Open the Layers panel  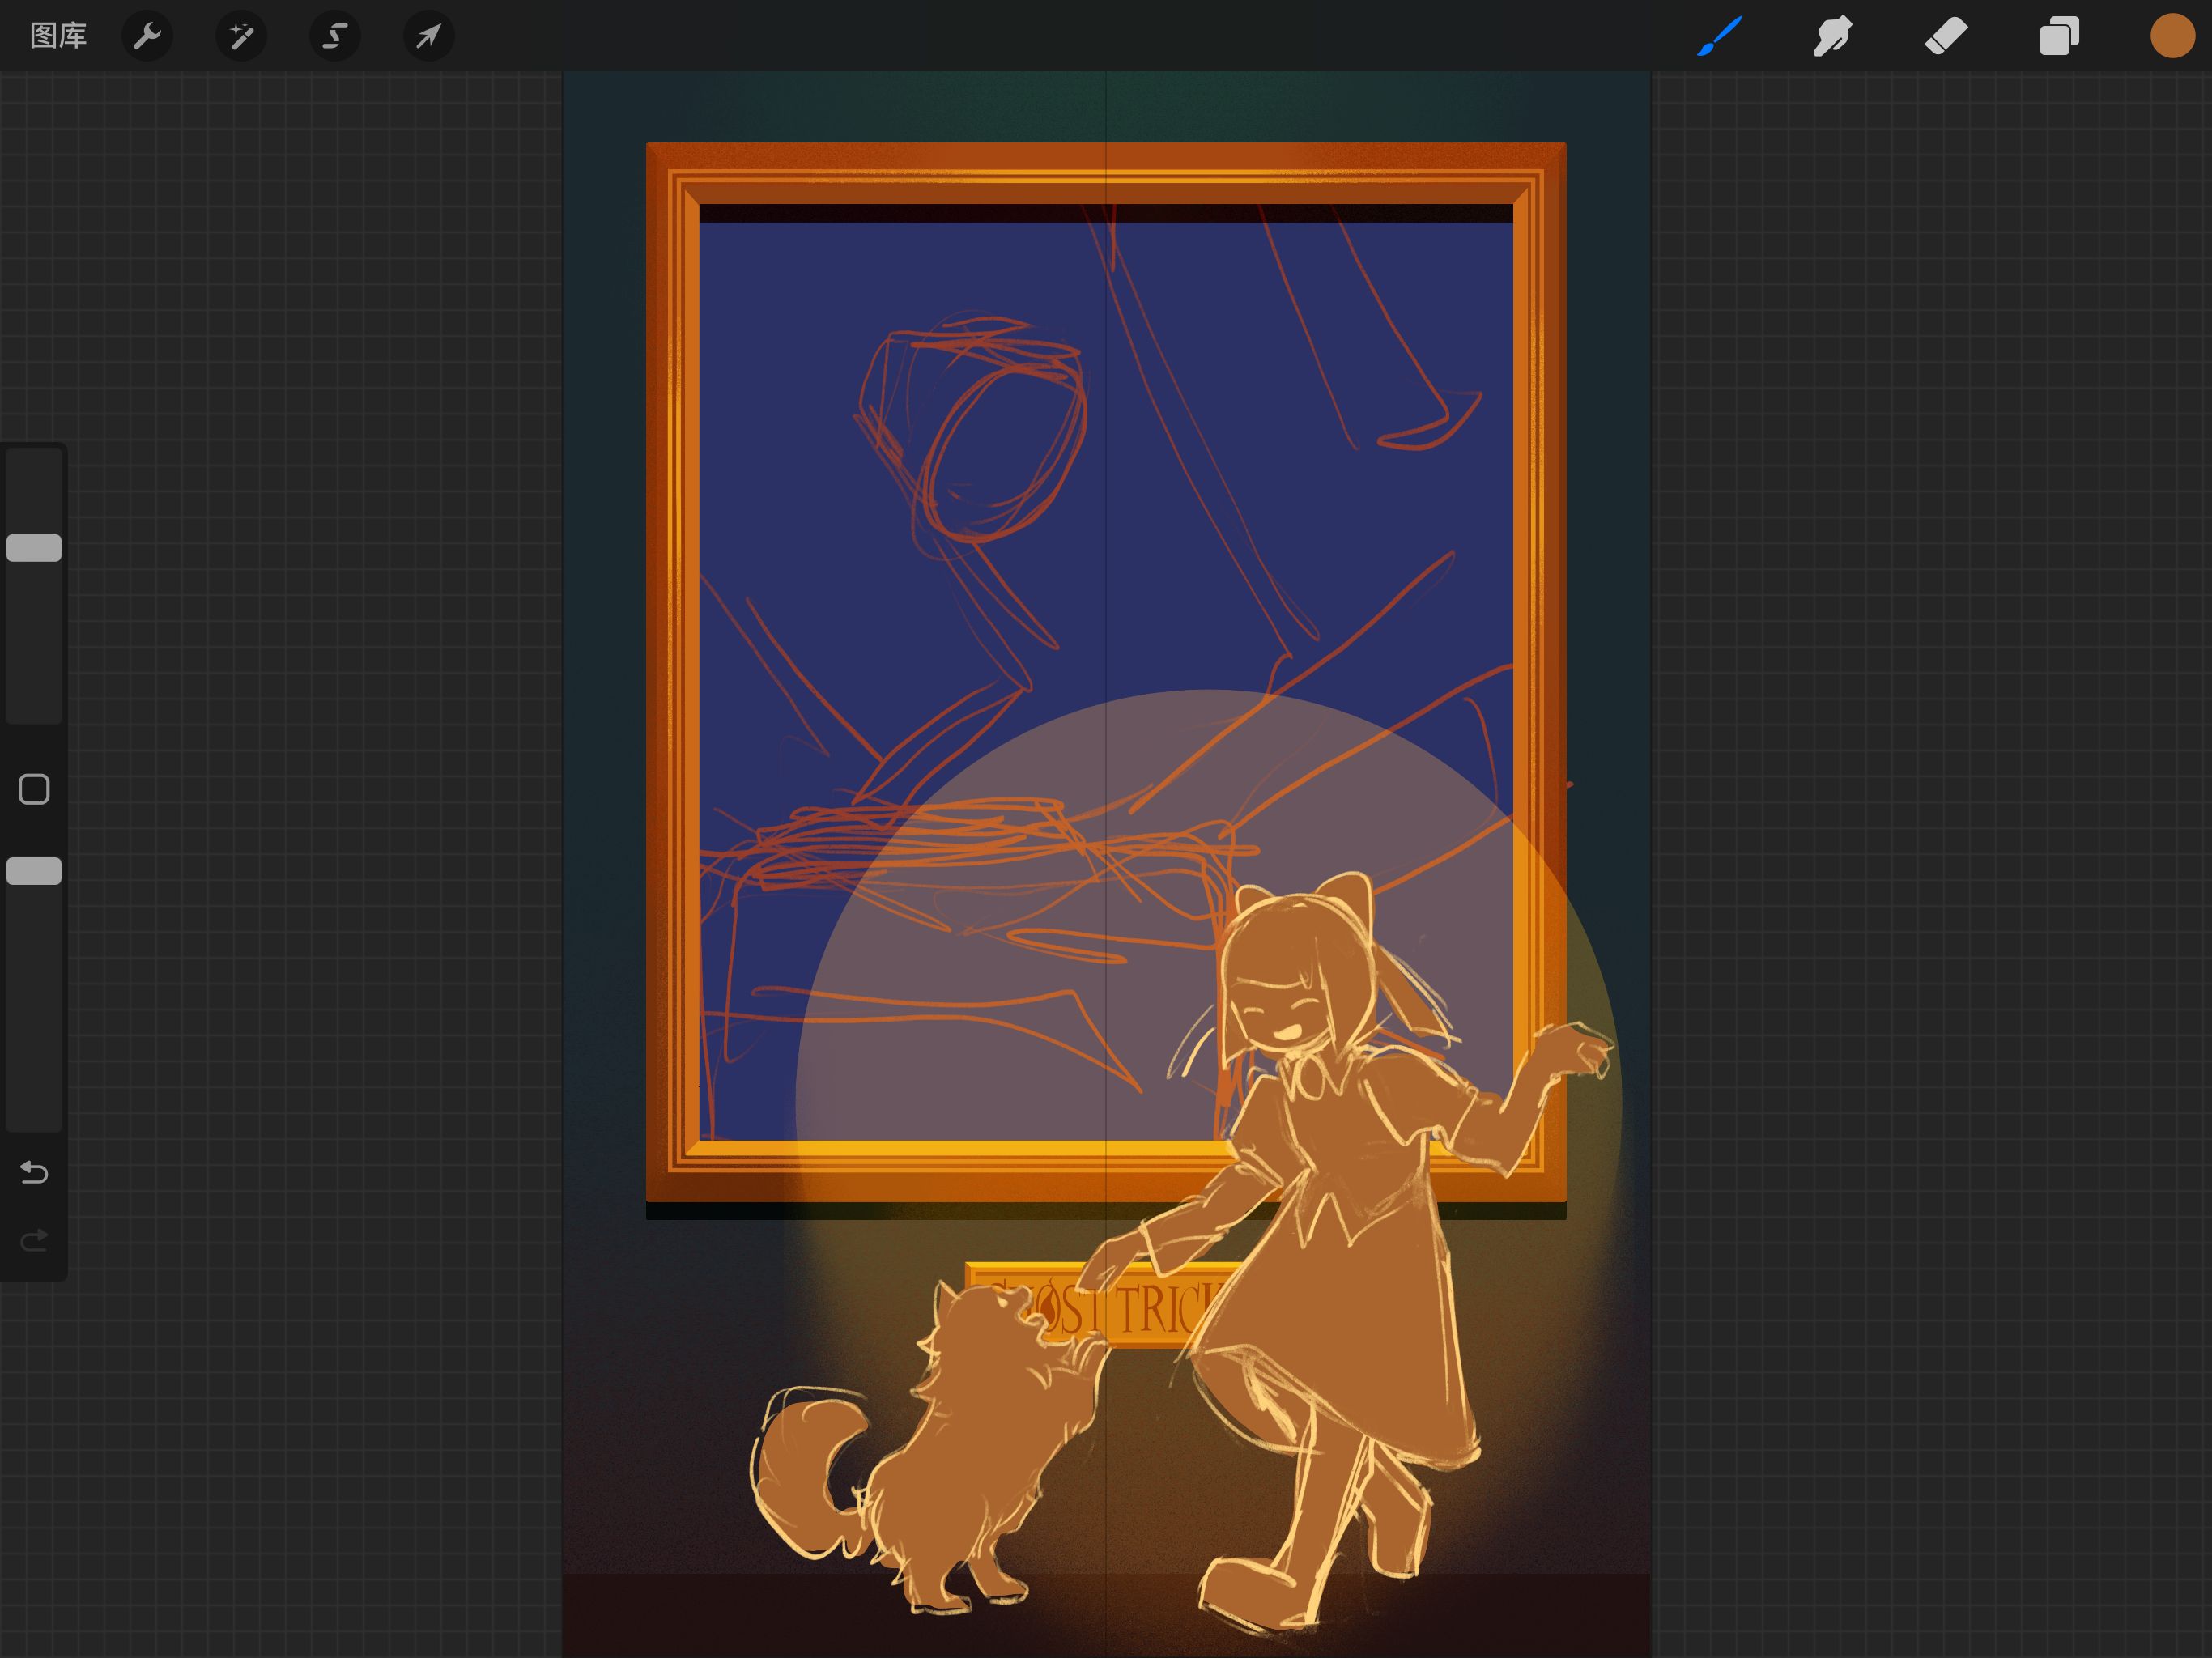[x=2059, y=37]
